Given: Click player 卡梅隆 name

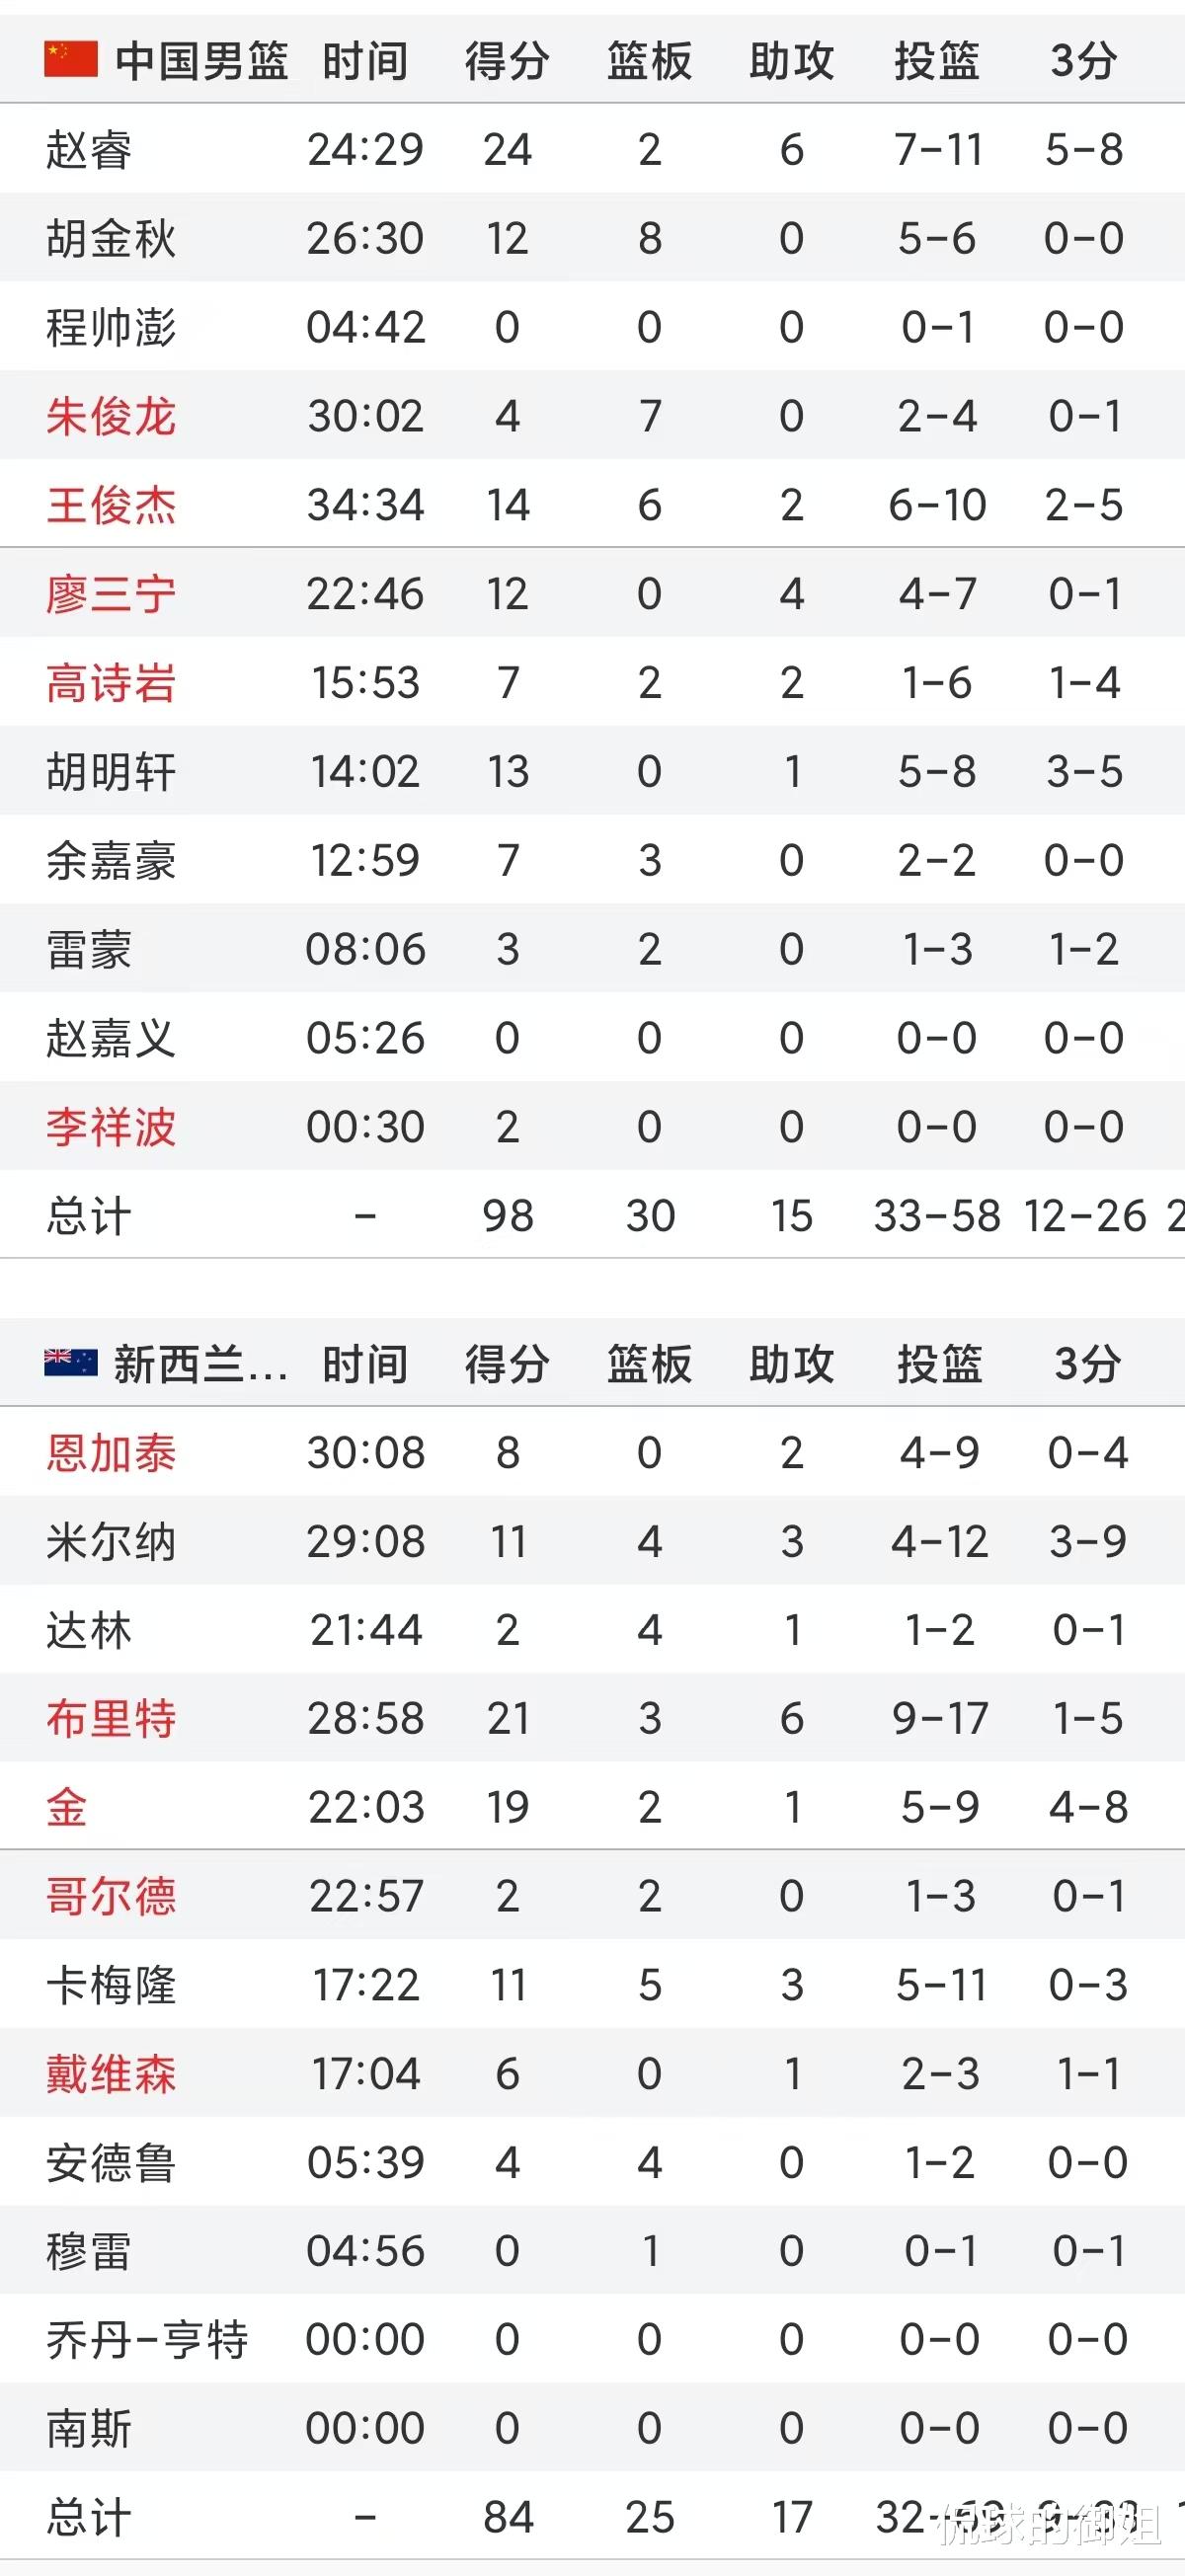Looking at the screenshot, I should (x=111, y=1986).
